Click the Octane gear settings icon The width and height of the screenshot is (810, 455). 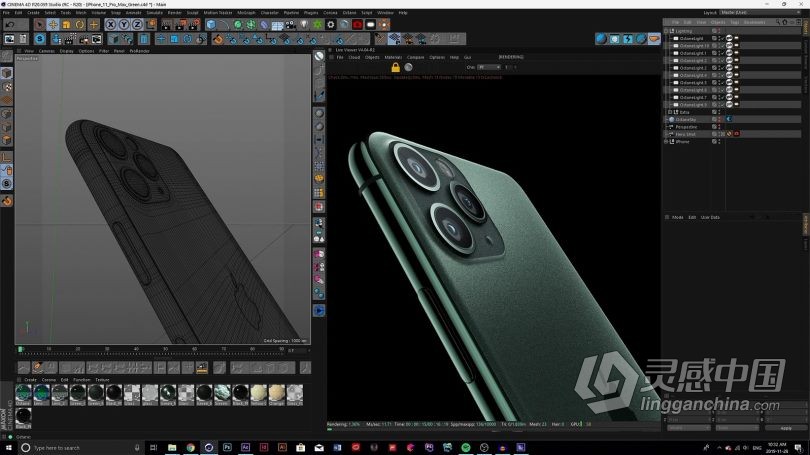(x=331, y=24)
